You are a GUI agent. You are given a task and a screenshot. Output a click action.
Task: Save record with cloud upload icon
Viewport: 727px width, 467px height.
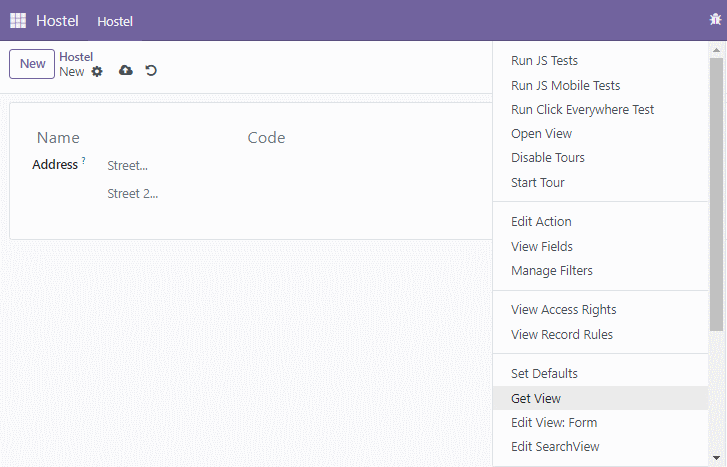coord(126,70)
